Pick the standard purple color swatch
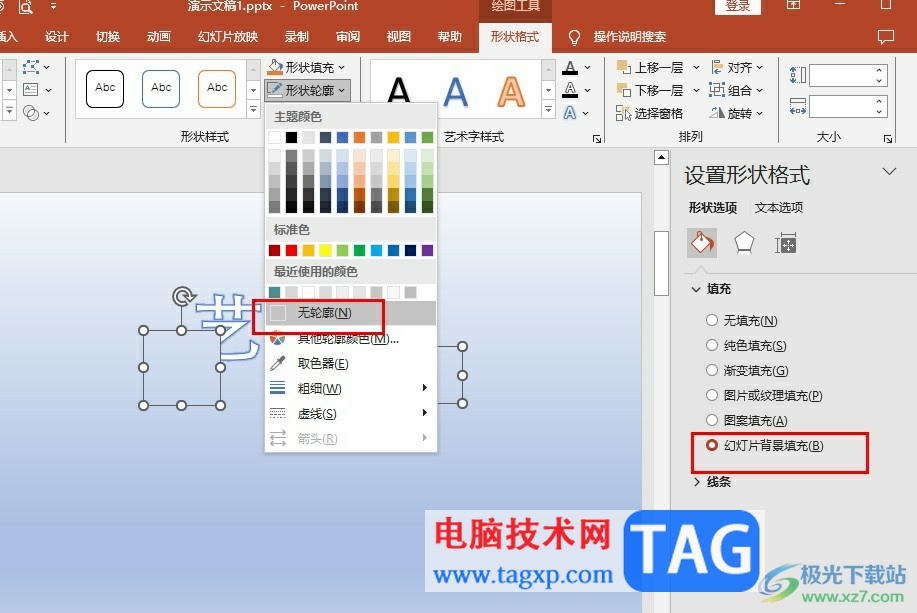 click(428, 250)
